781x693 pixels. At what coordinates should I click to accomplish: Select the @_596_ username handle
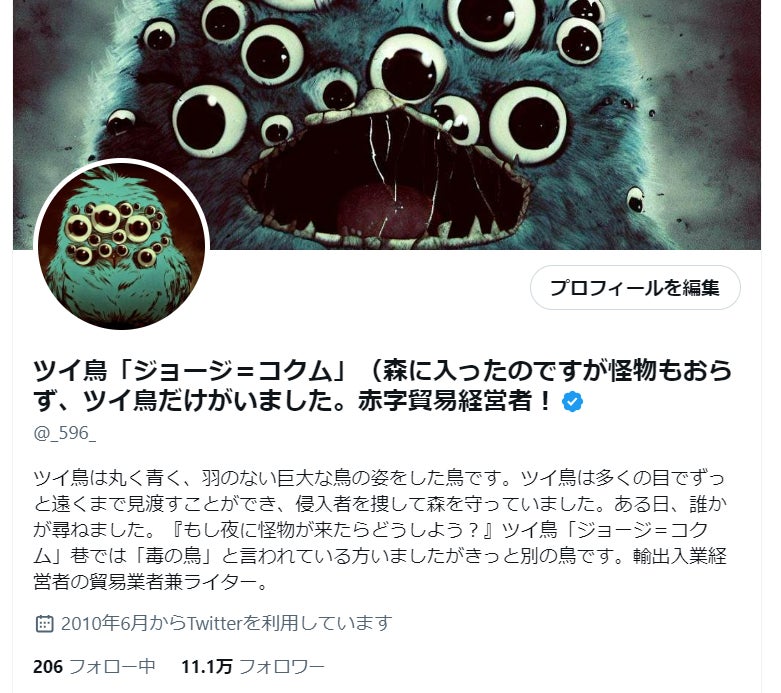(x=64, y=433)
